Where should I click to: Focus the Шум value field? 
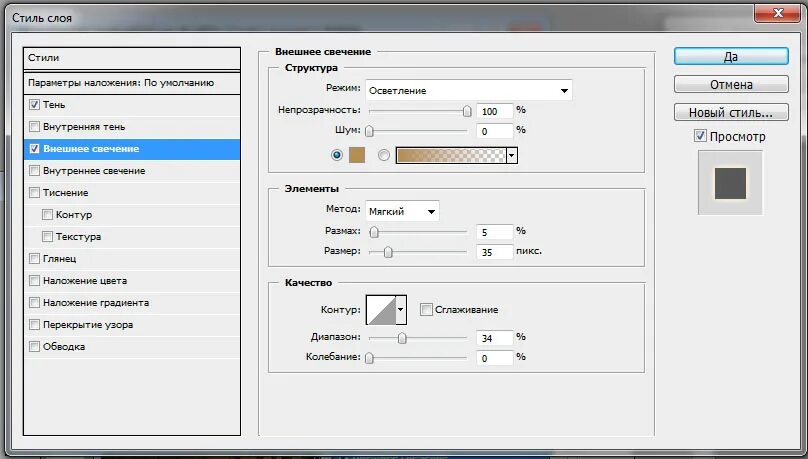pyautogui.click(x=495, y=131)
